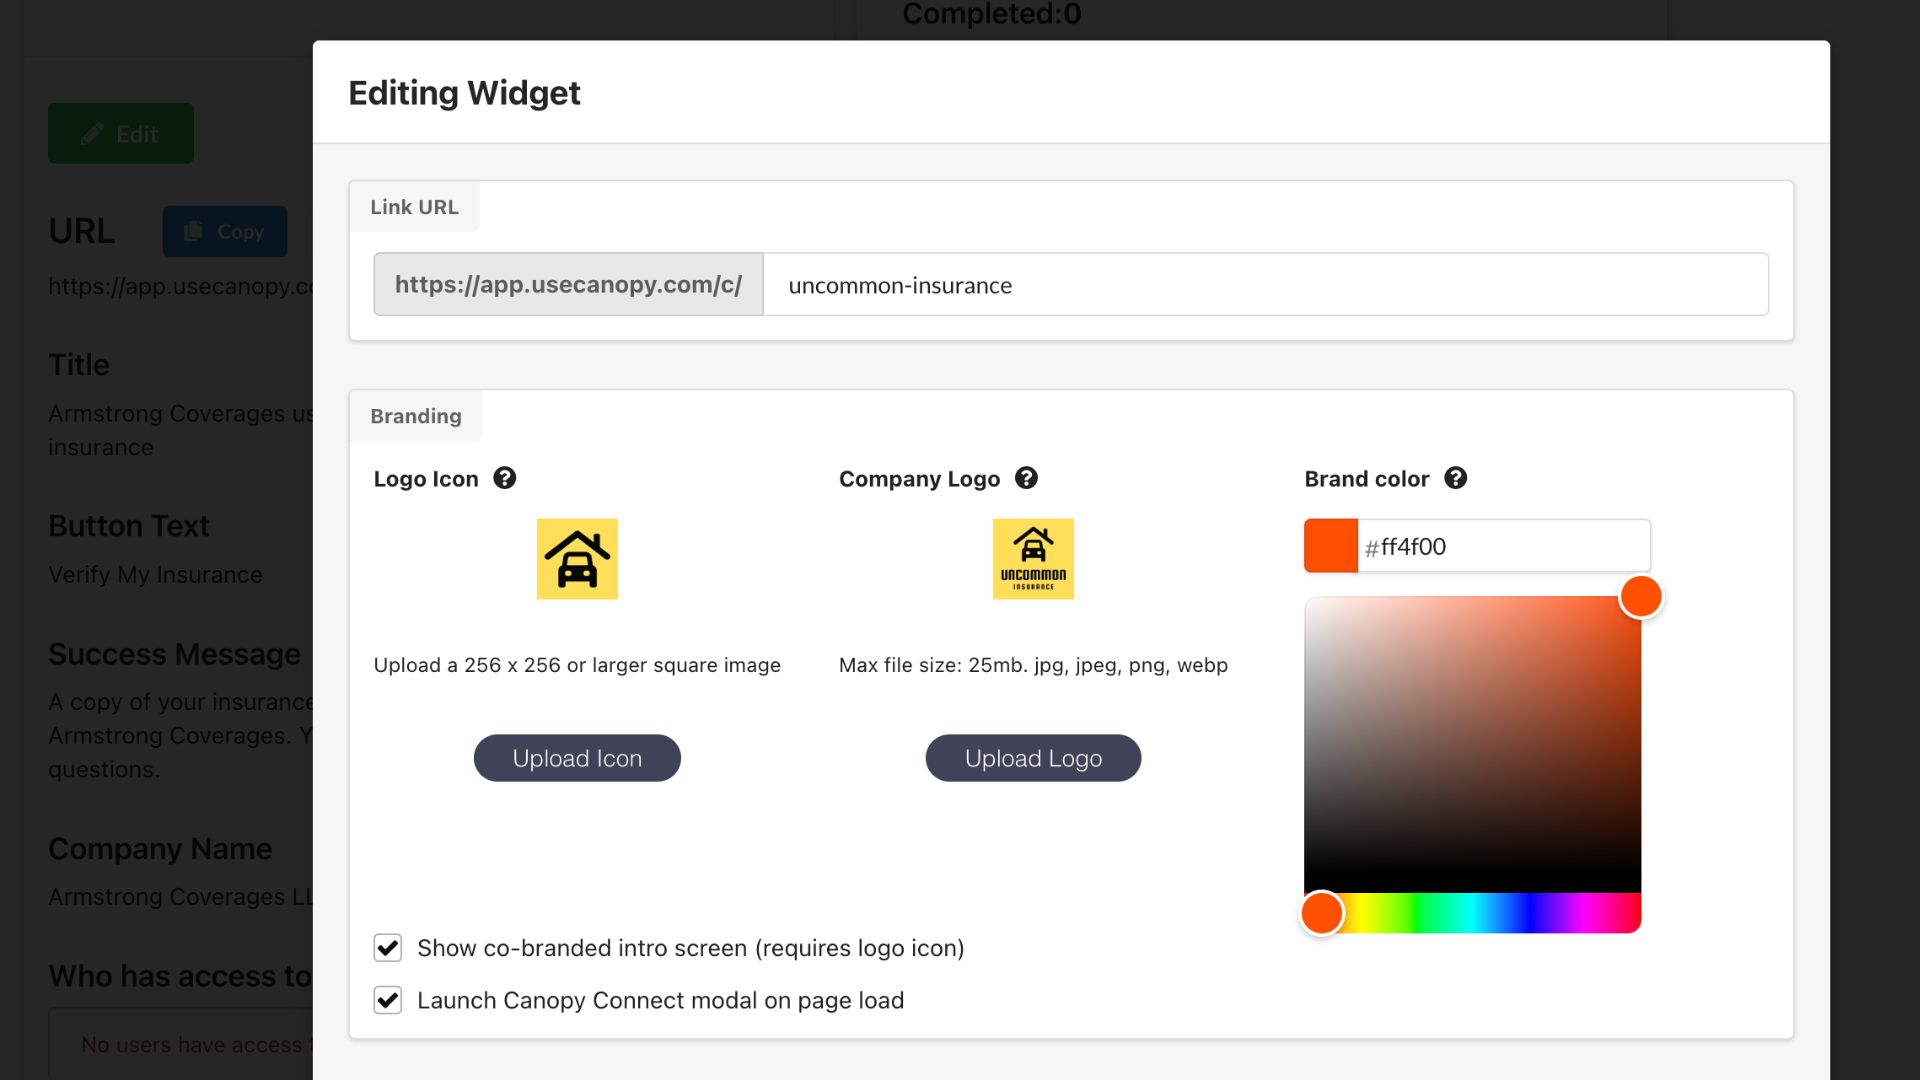Switch to the Branding tab
Screen dimensions: 1920x1080
pyautogui.click(x=416, y=416)
